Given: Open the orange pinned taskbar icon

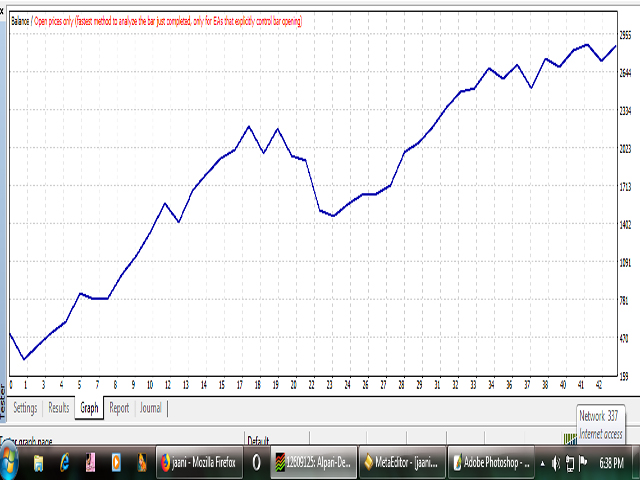Looking at the screenshot, I should [142, 463].
